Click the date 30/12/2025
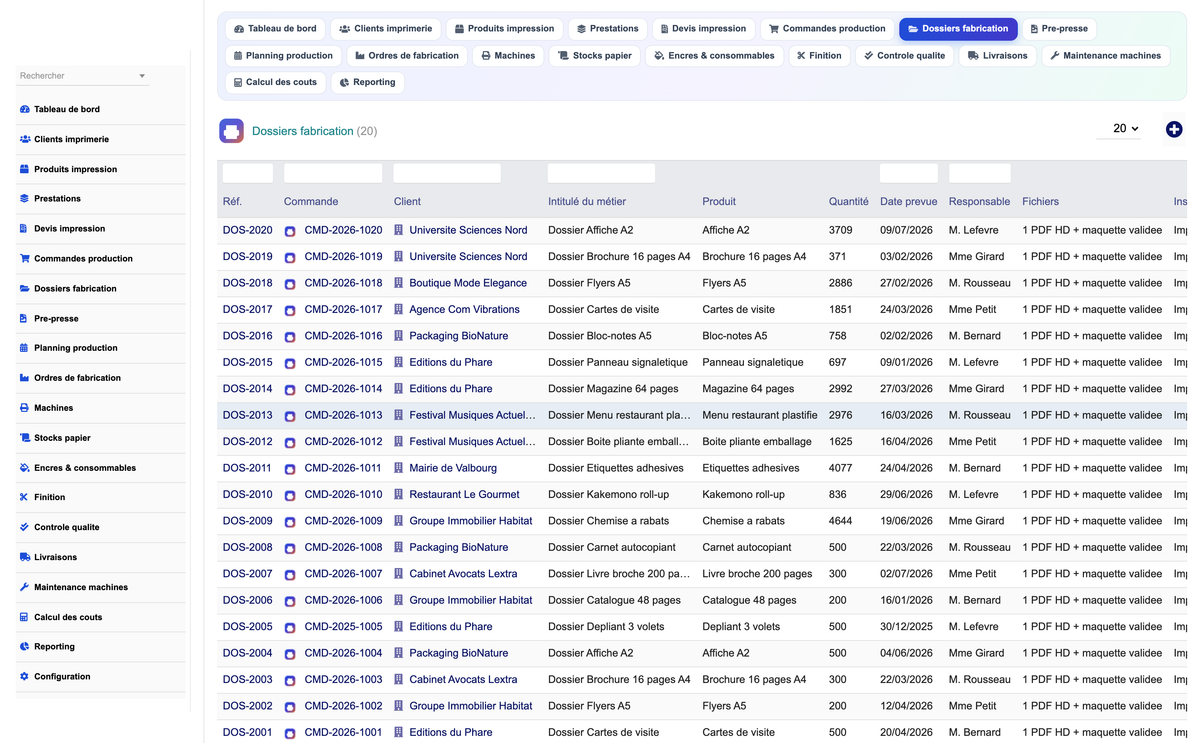The height and width of the screenshot is (743, 1200). point(906,627)
